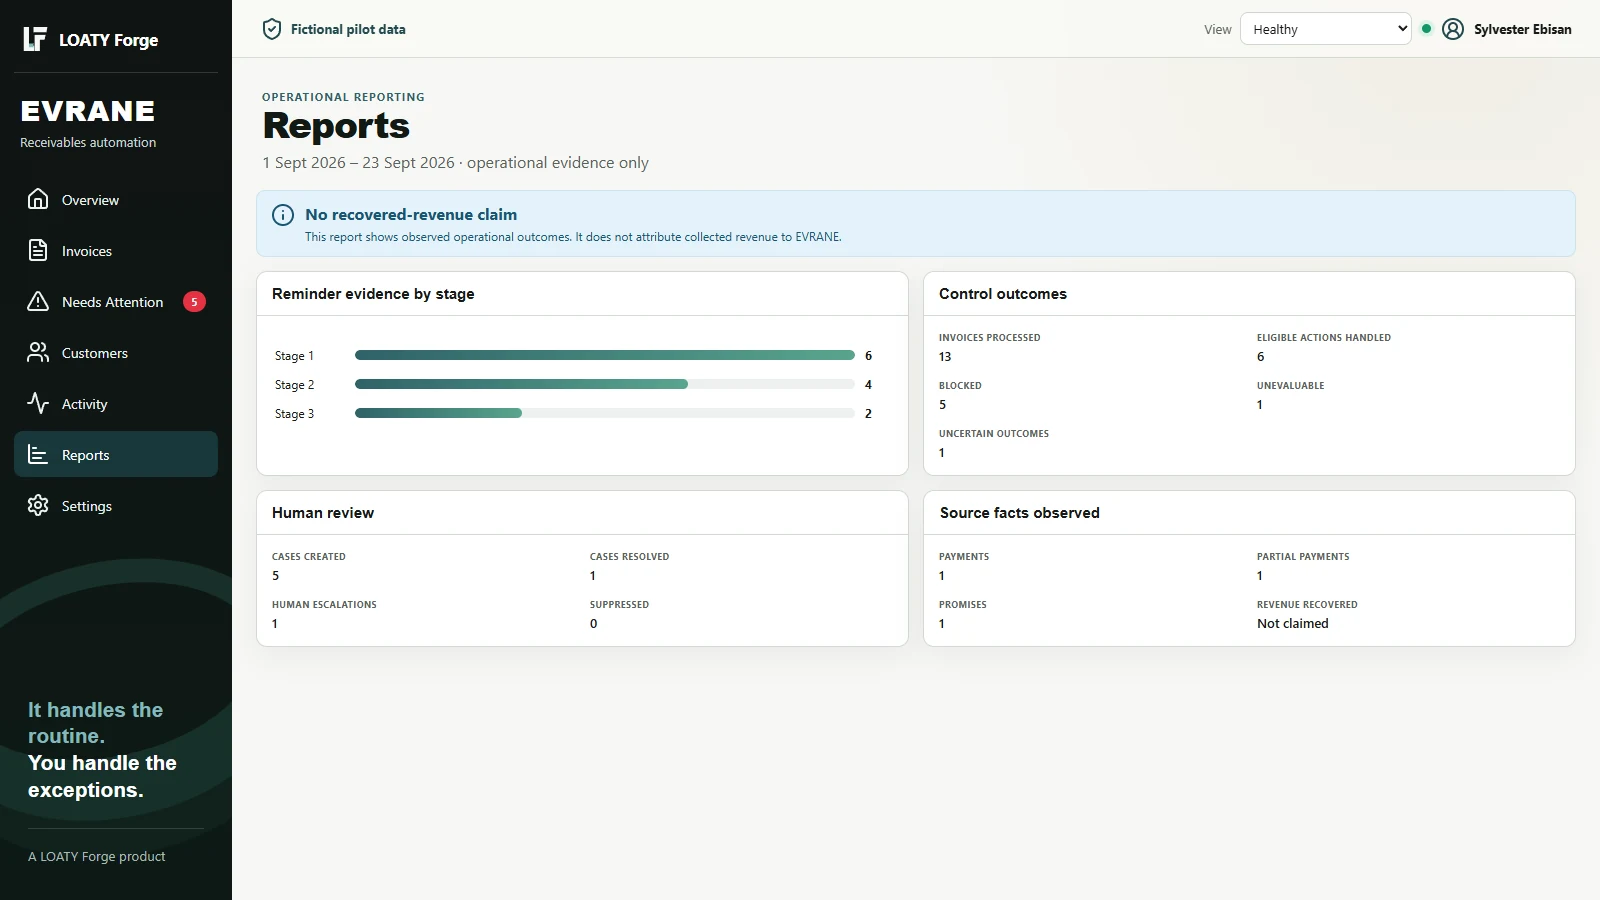Click the Uncertain Outcomes label
Viewport: 1600px width, 900px height.
tap(994, 433)
